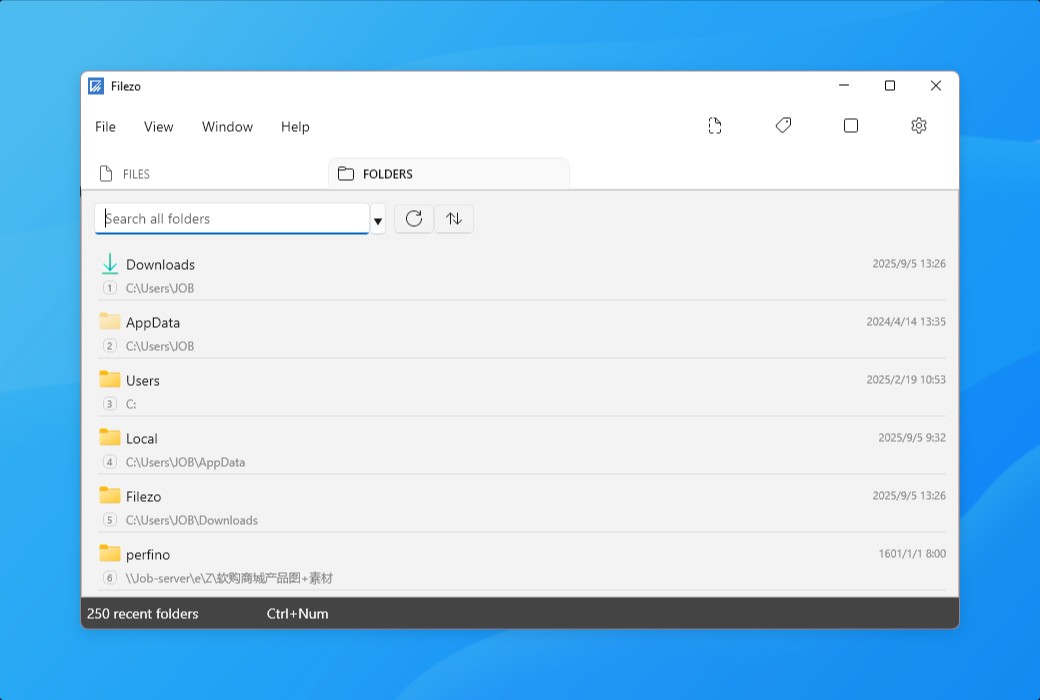Click the Filezo app logo icon

96,86
